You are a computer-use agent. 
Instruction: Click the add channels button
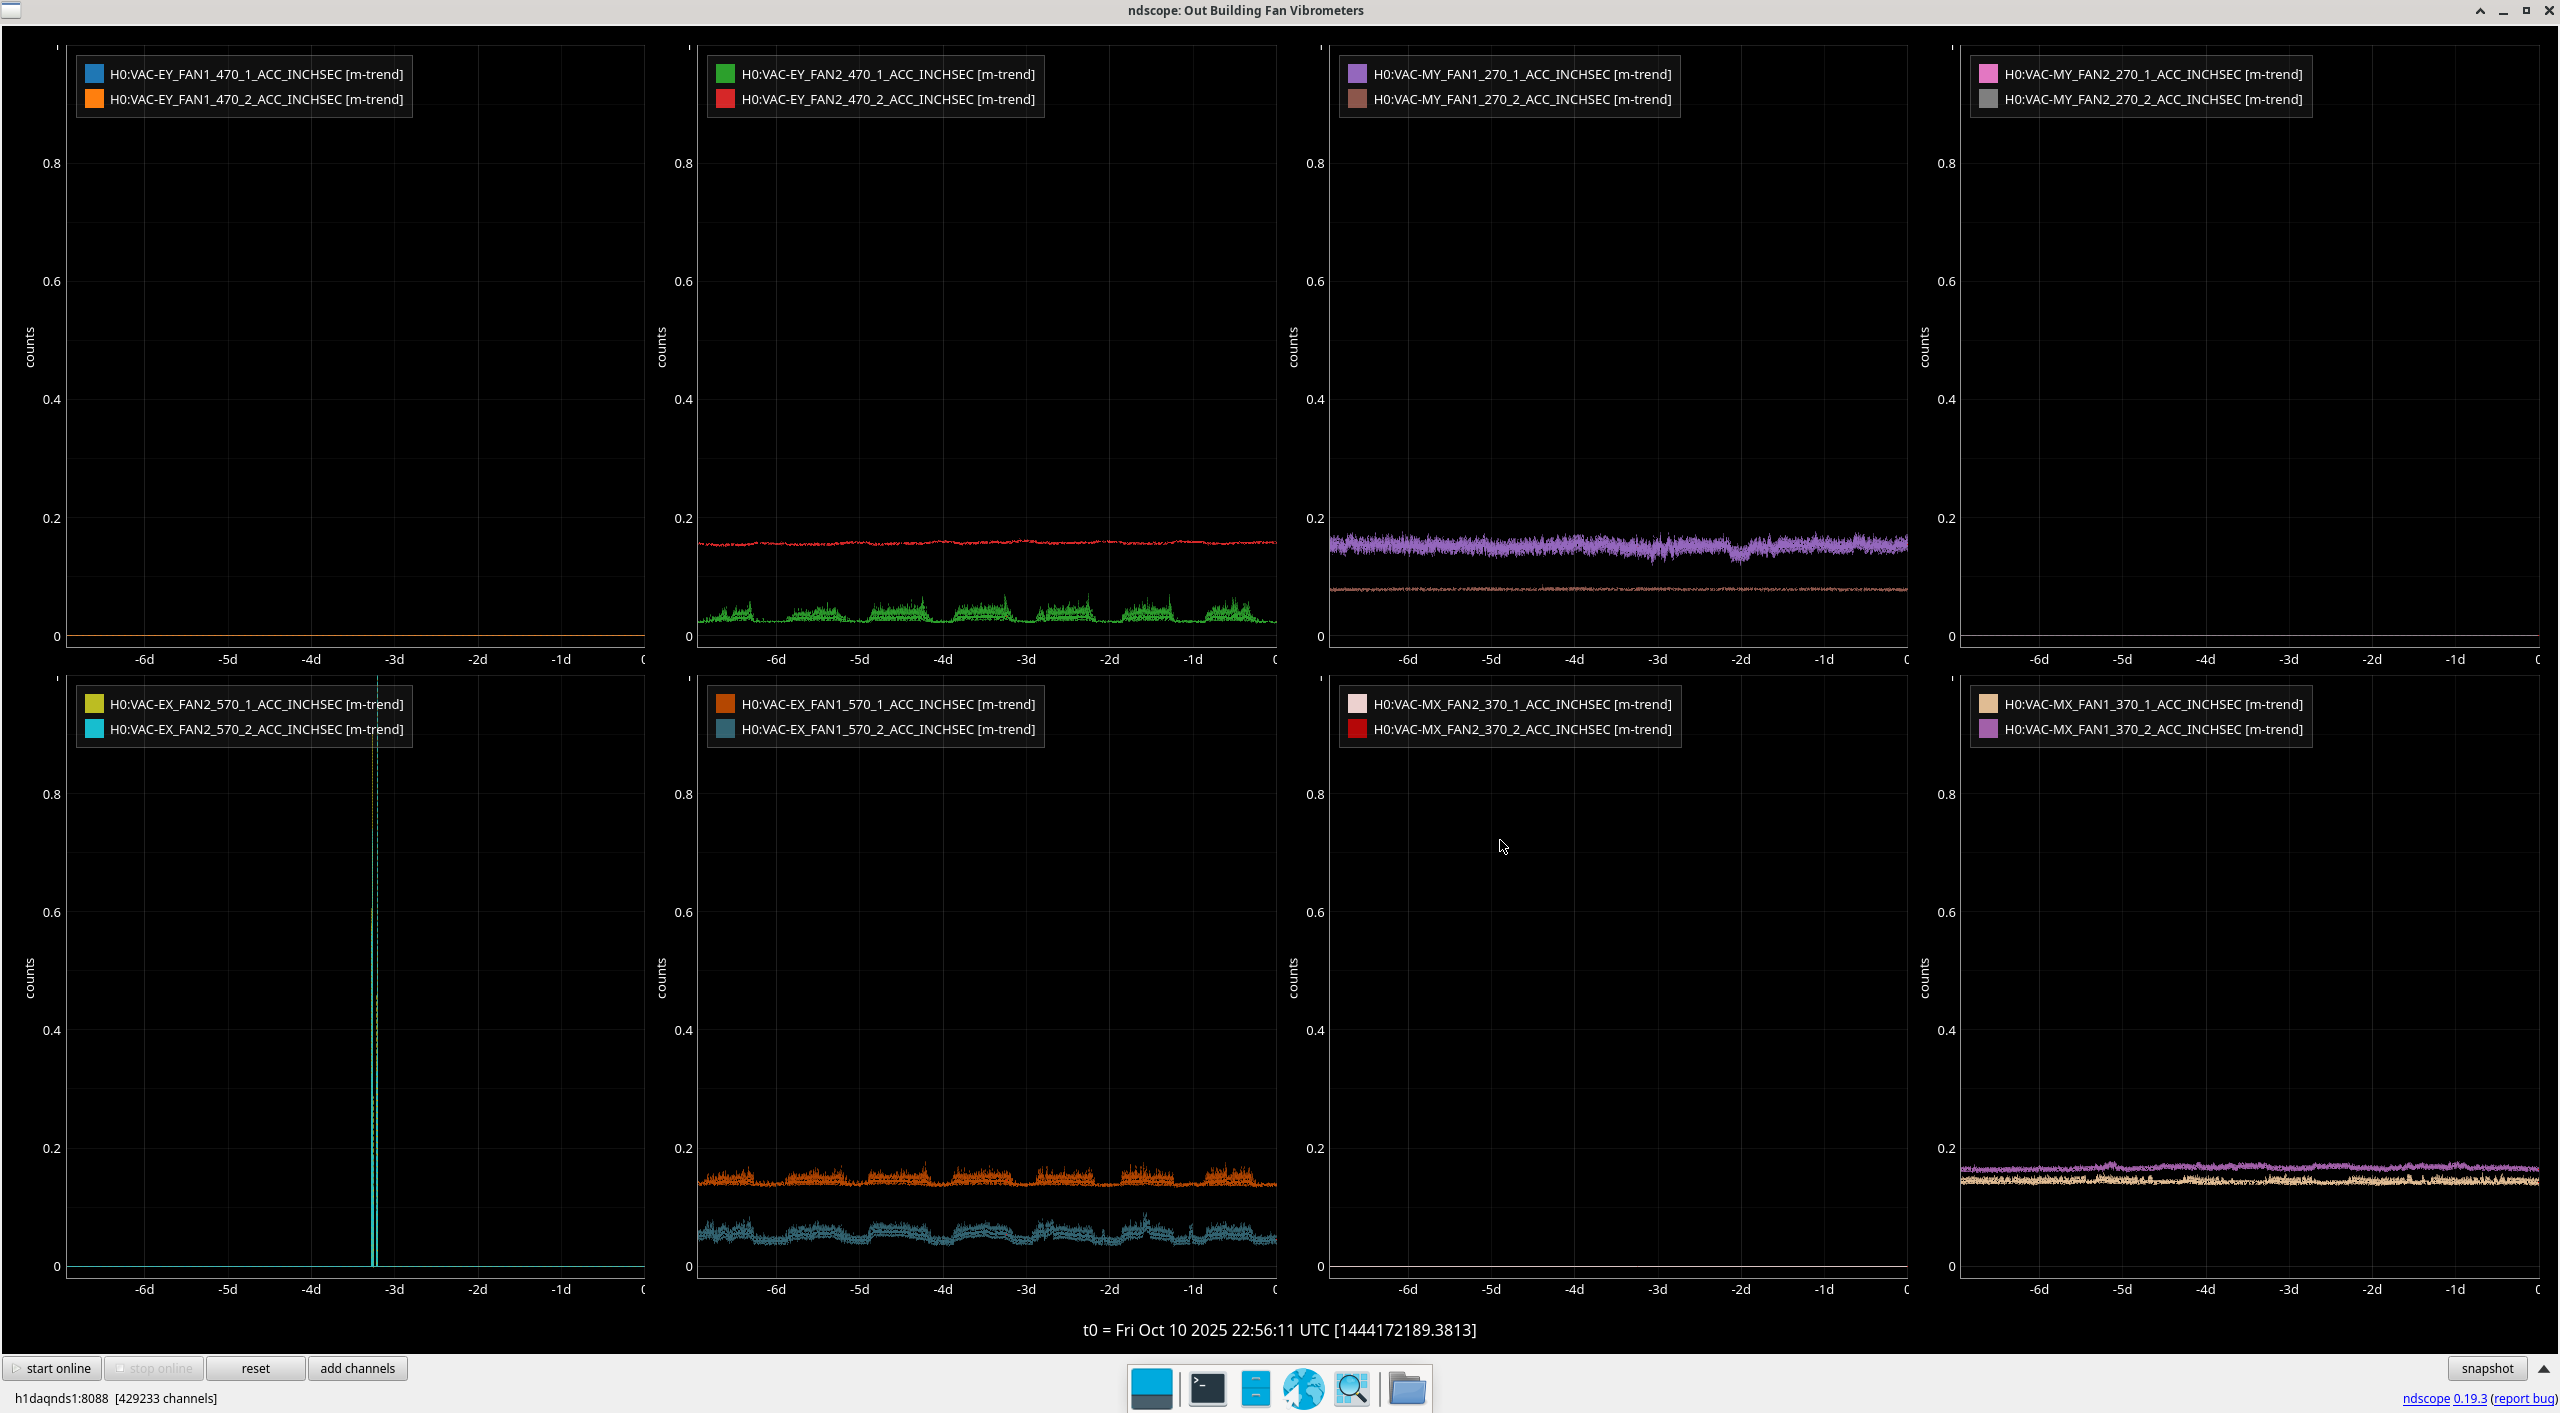click(357, 1368)
